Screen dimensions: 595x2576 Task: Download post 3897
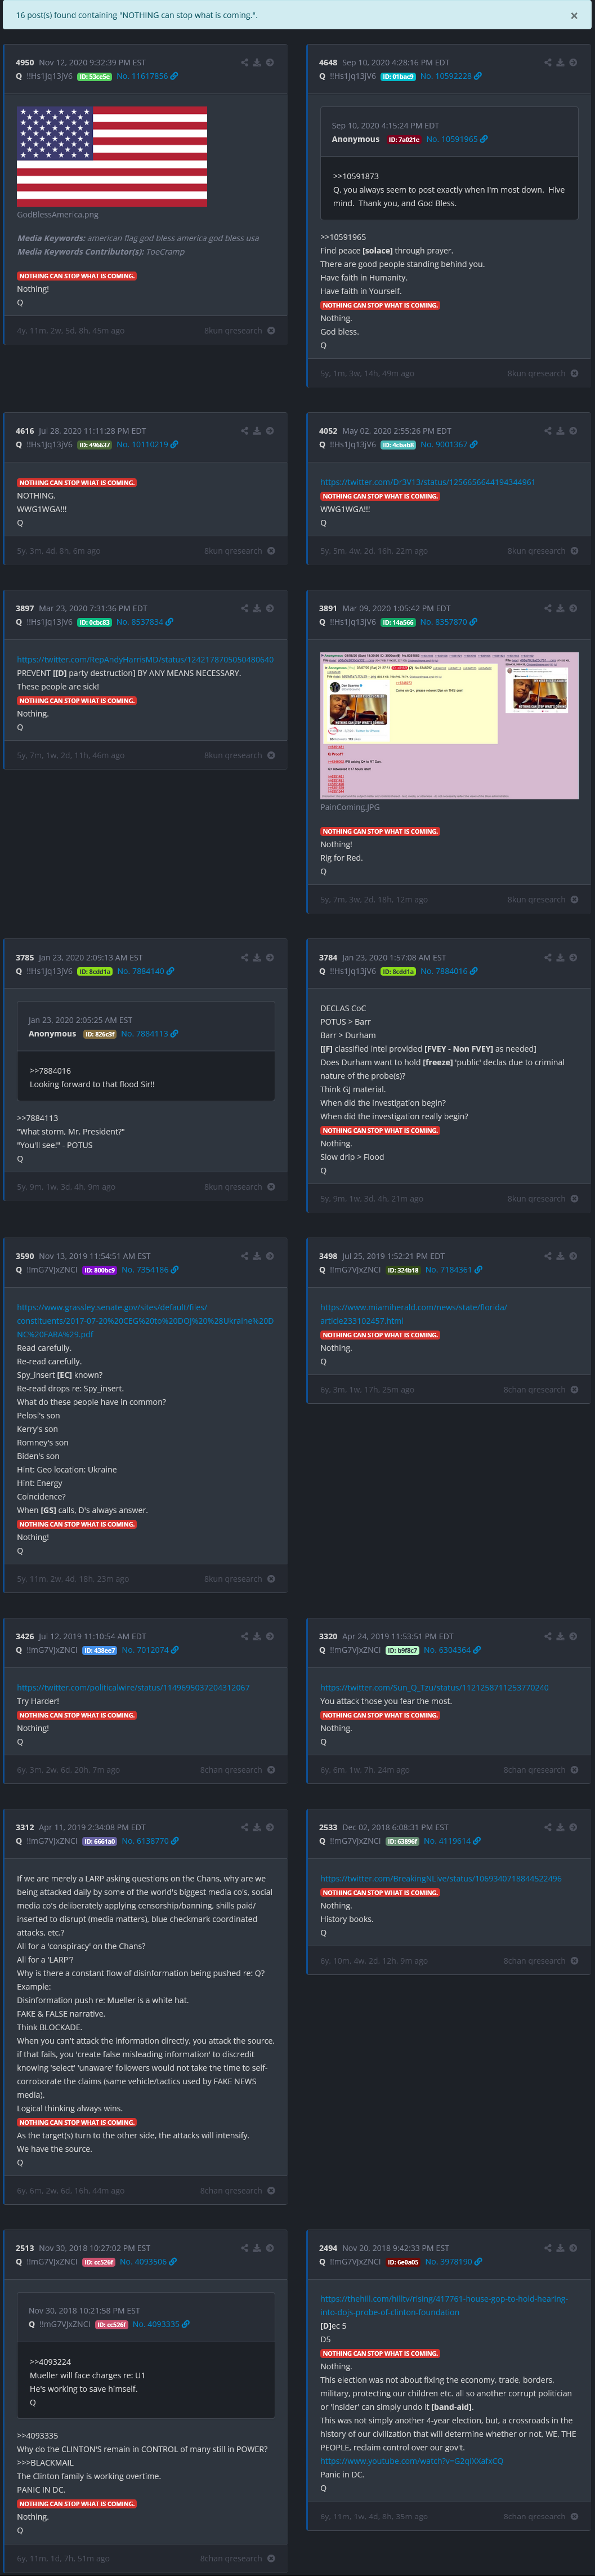tap(257, 608)
